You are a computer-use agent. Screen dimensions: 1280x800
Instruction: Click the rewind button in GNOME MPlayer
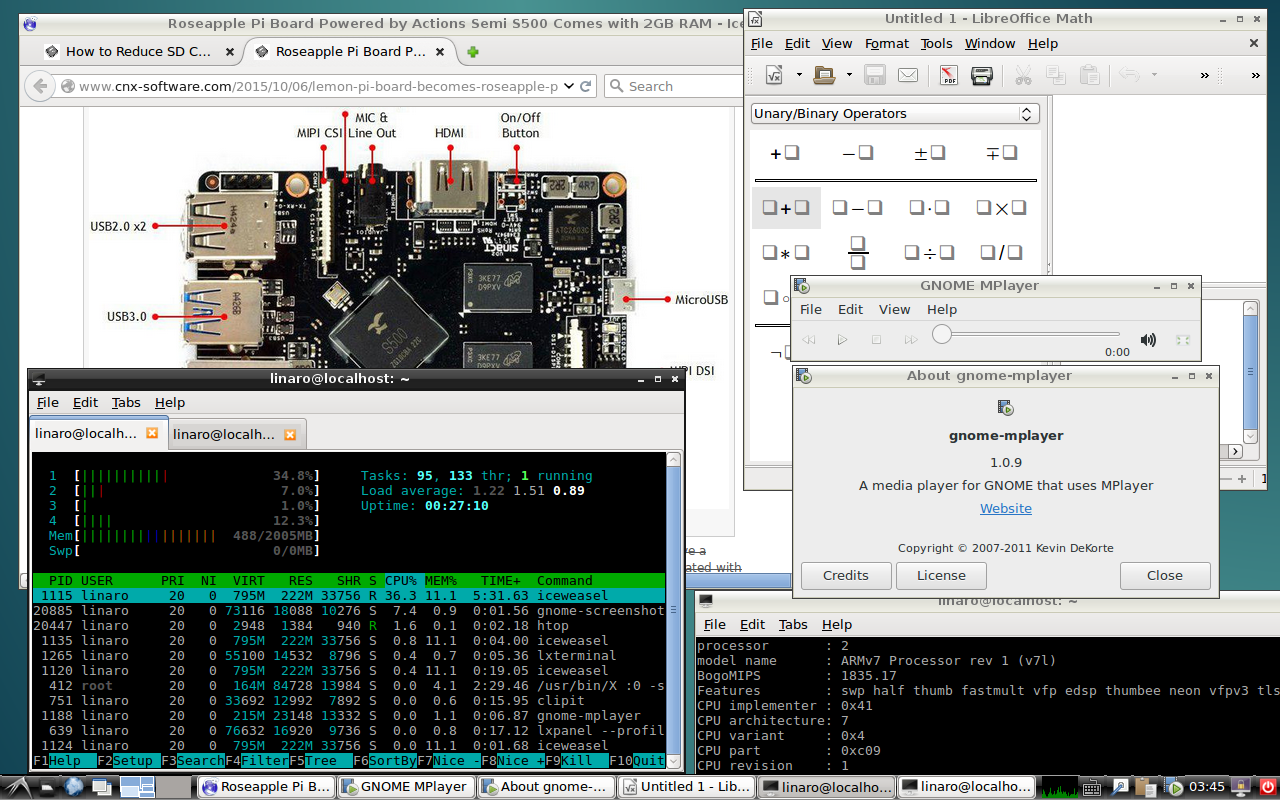point(808,340)
